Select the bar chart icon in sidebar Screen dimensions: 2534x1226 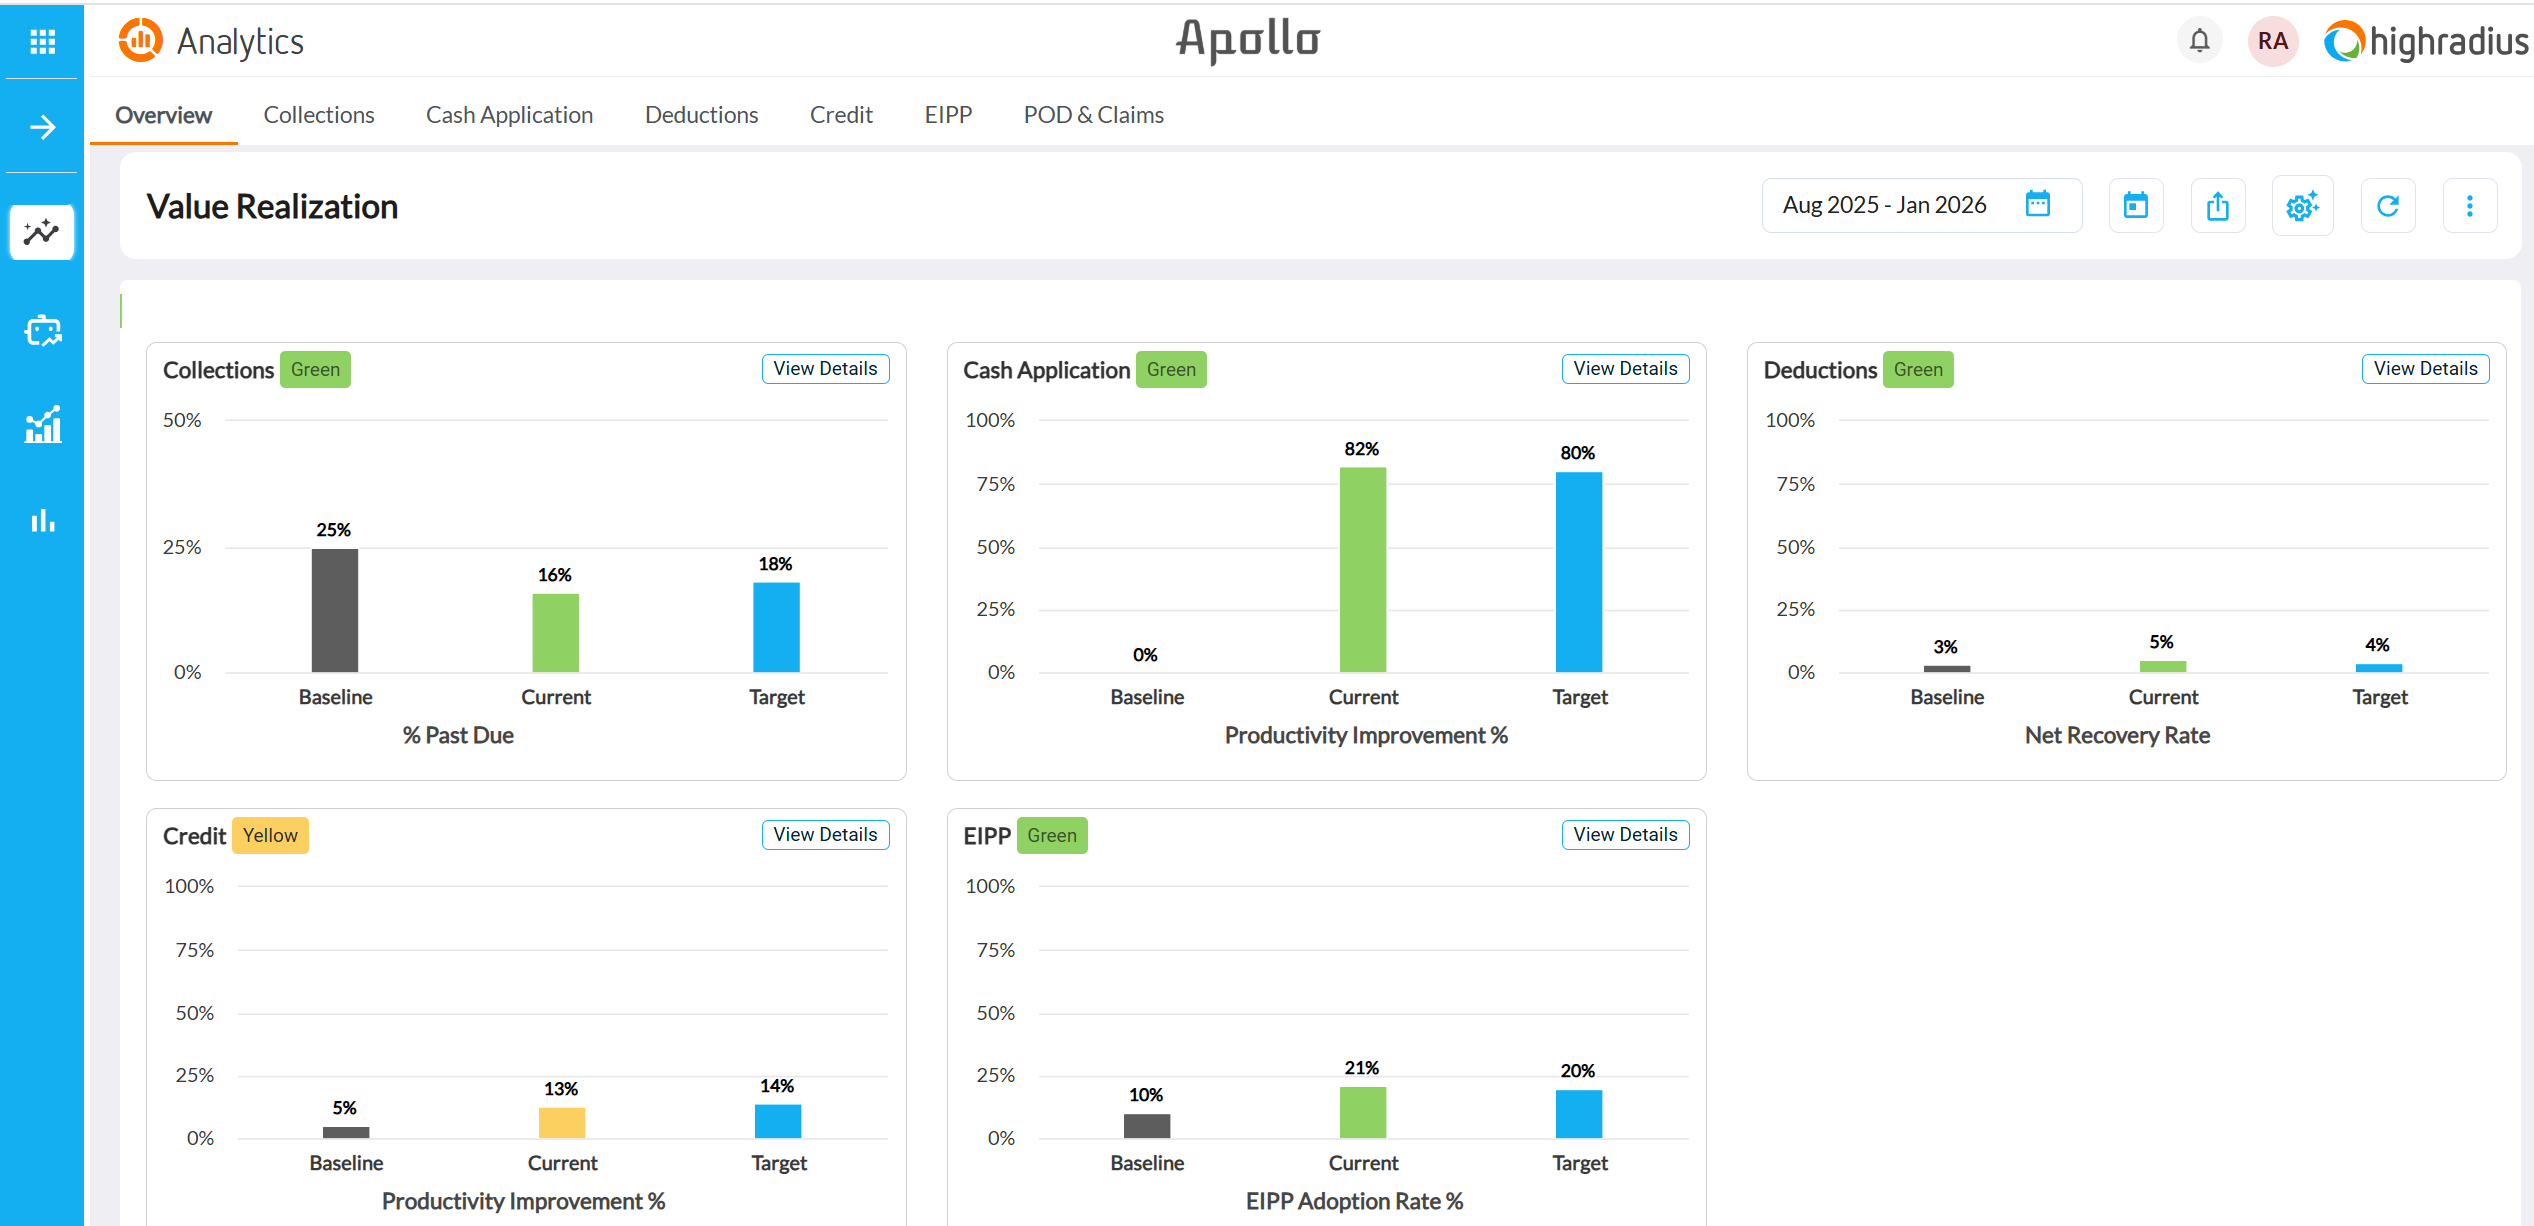coord(42,520)
